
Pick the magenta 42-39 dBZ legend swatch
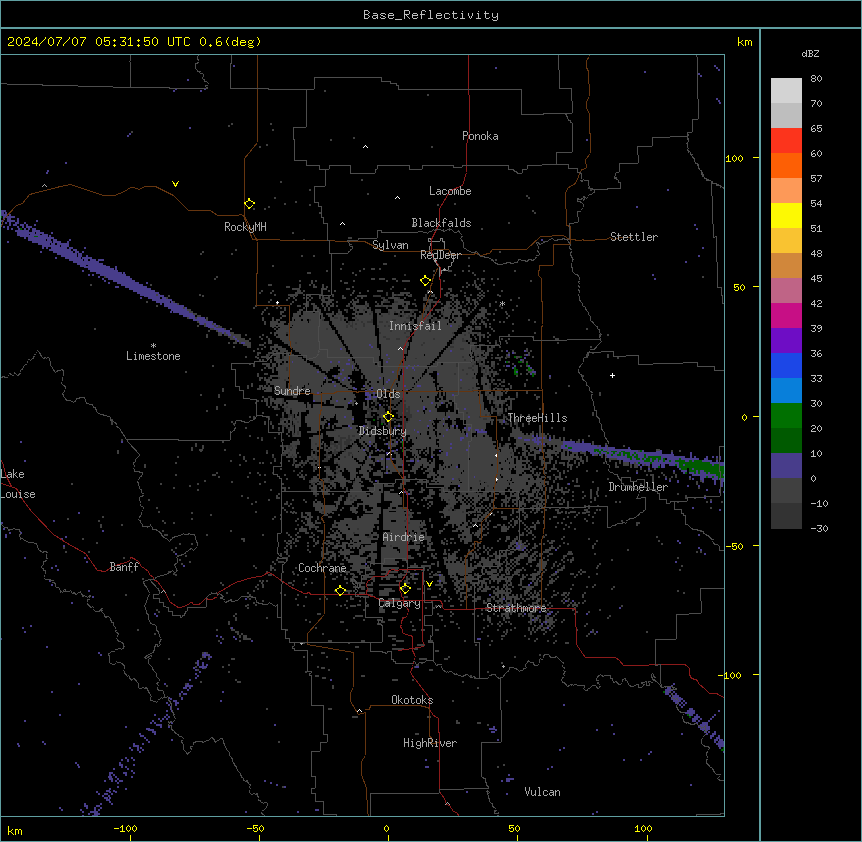(786, 315)
